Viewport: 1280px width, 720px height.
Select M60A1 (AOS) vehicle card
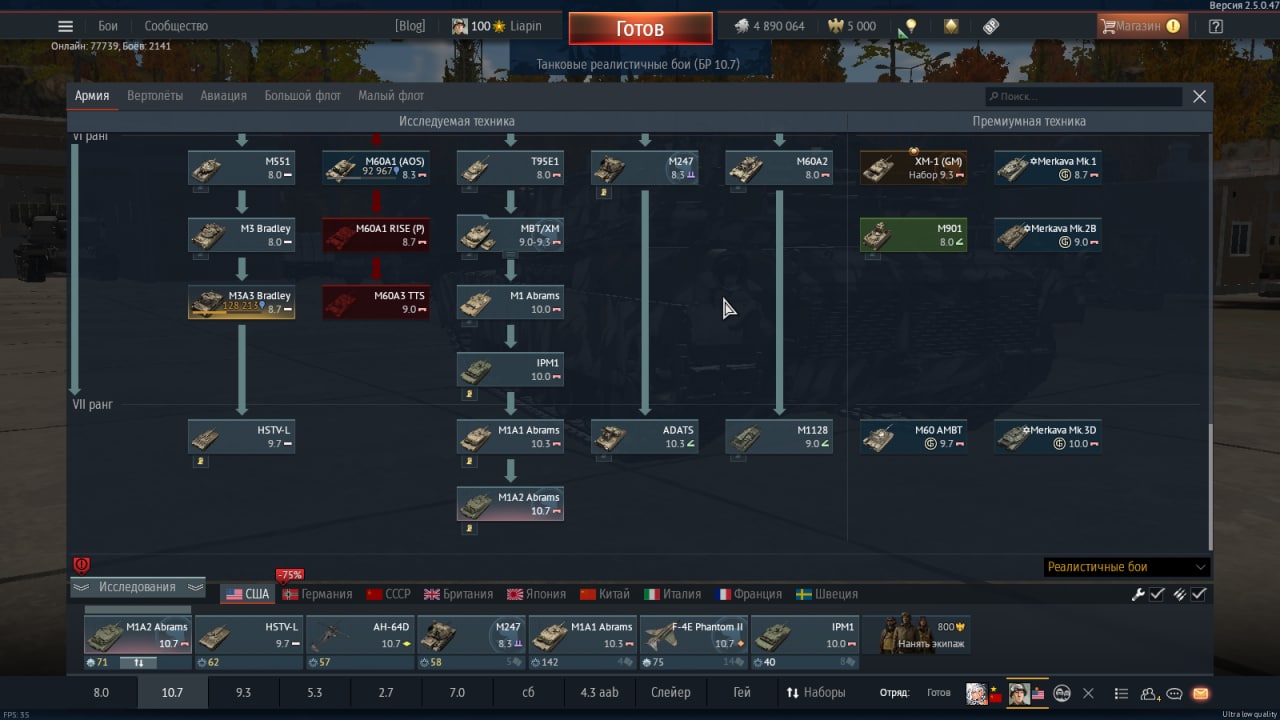click(376, 167)
